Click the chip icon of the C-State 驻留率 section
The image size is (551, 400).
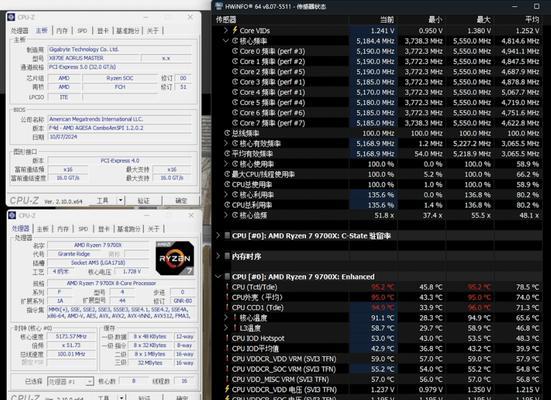227,236
